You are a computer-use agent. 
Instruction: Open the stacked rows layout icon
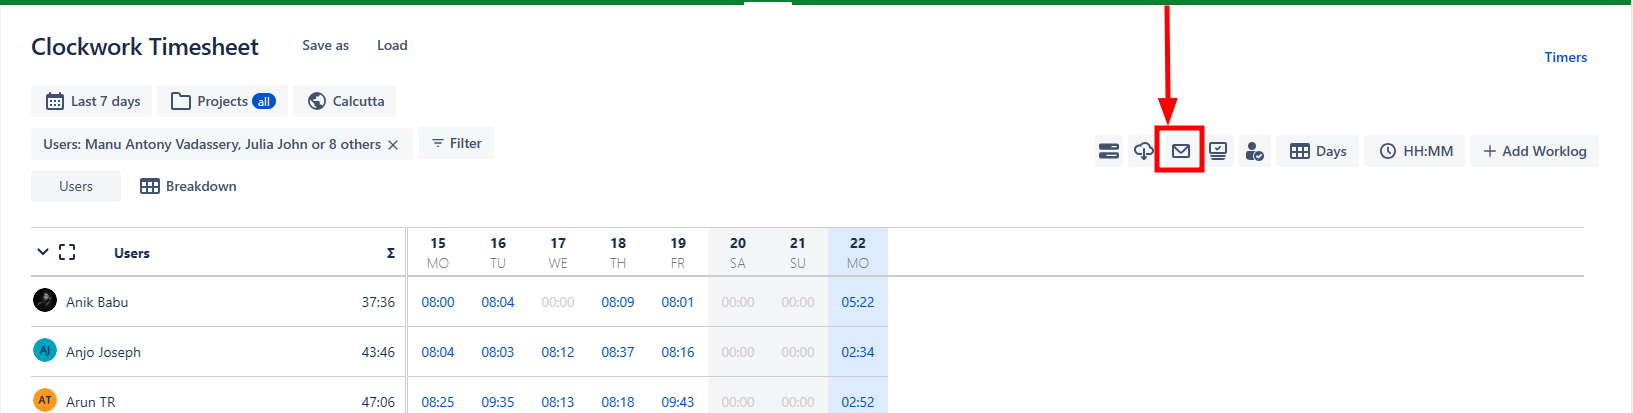pyautogui.click(x=1108, y=151)
